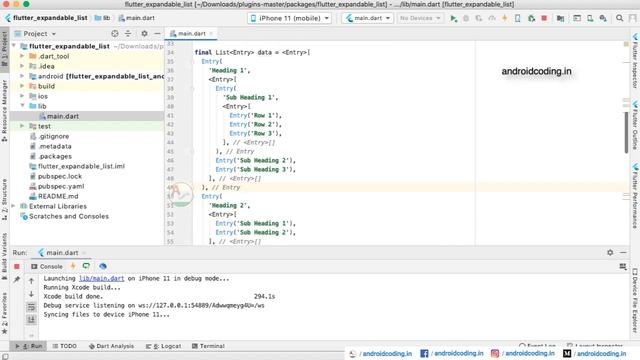This screenshot has height=360, width=640.
Task: Open iPhone 11 (mobile) device dropdown
Action: [289, 18]
